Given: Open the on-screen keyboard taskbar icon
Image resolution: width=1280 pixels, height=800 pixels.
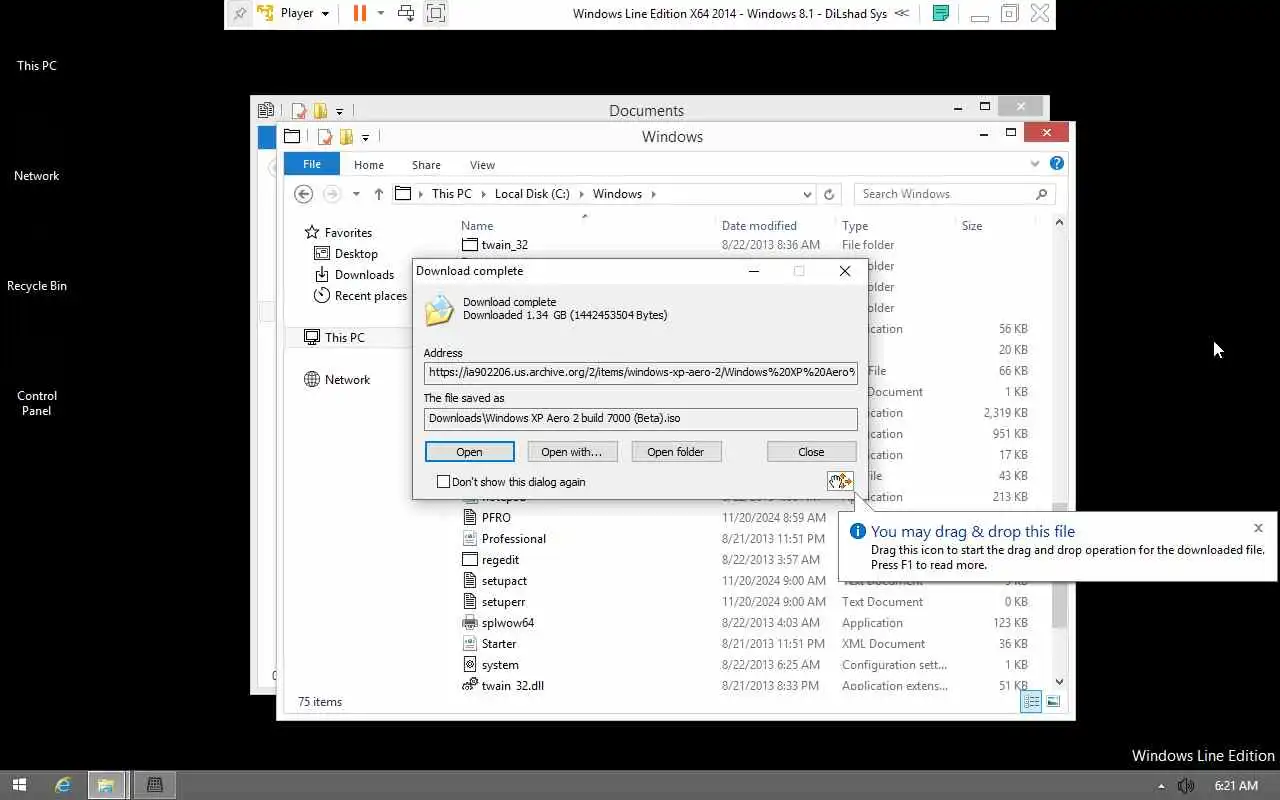Looking at the screenshot, I should (154, 785).
